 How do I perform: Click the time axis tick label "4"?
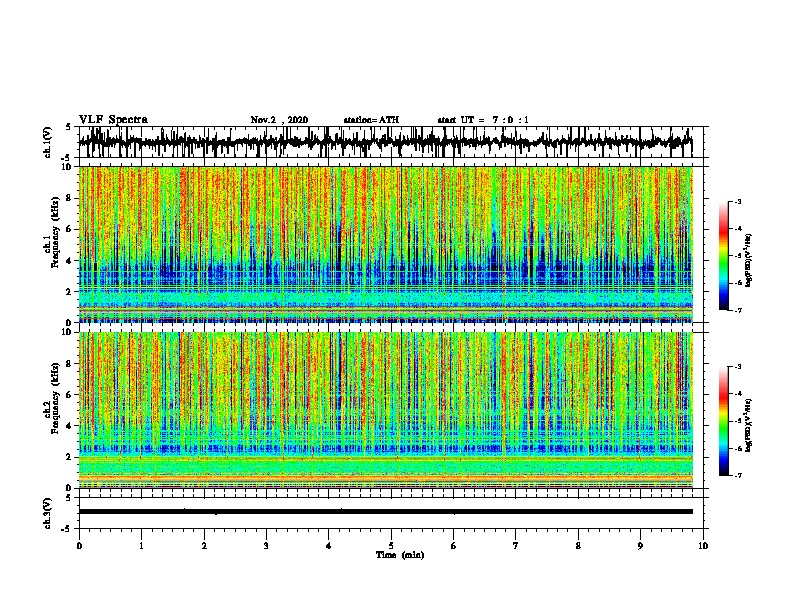329,546
